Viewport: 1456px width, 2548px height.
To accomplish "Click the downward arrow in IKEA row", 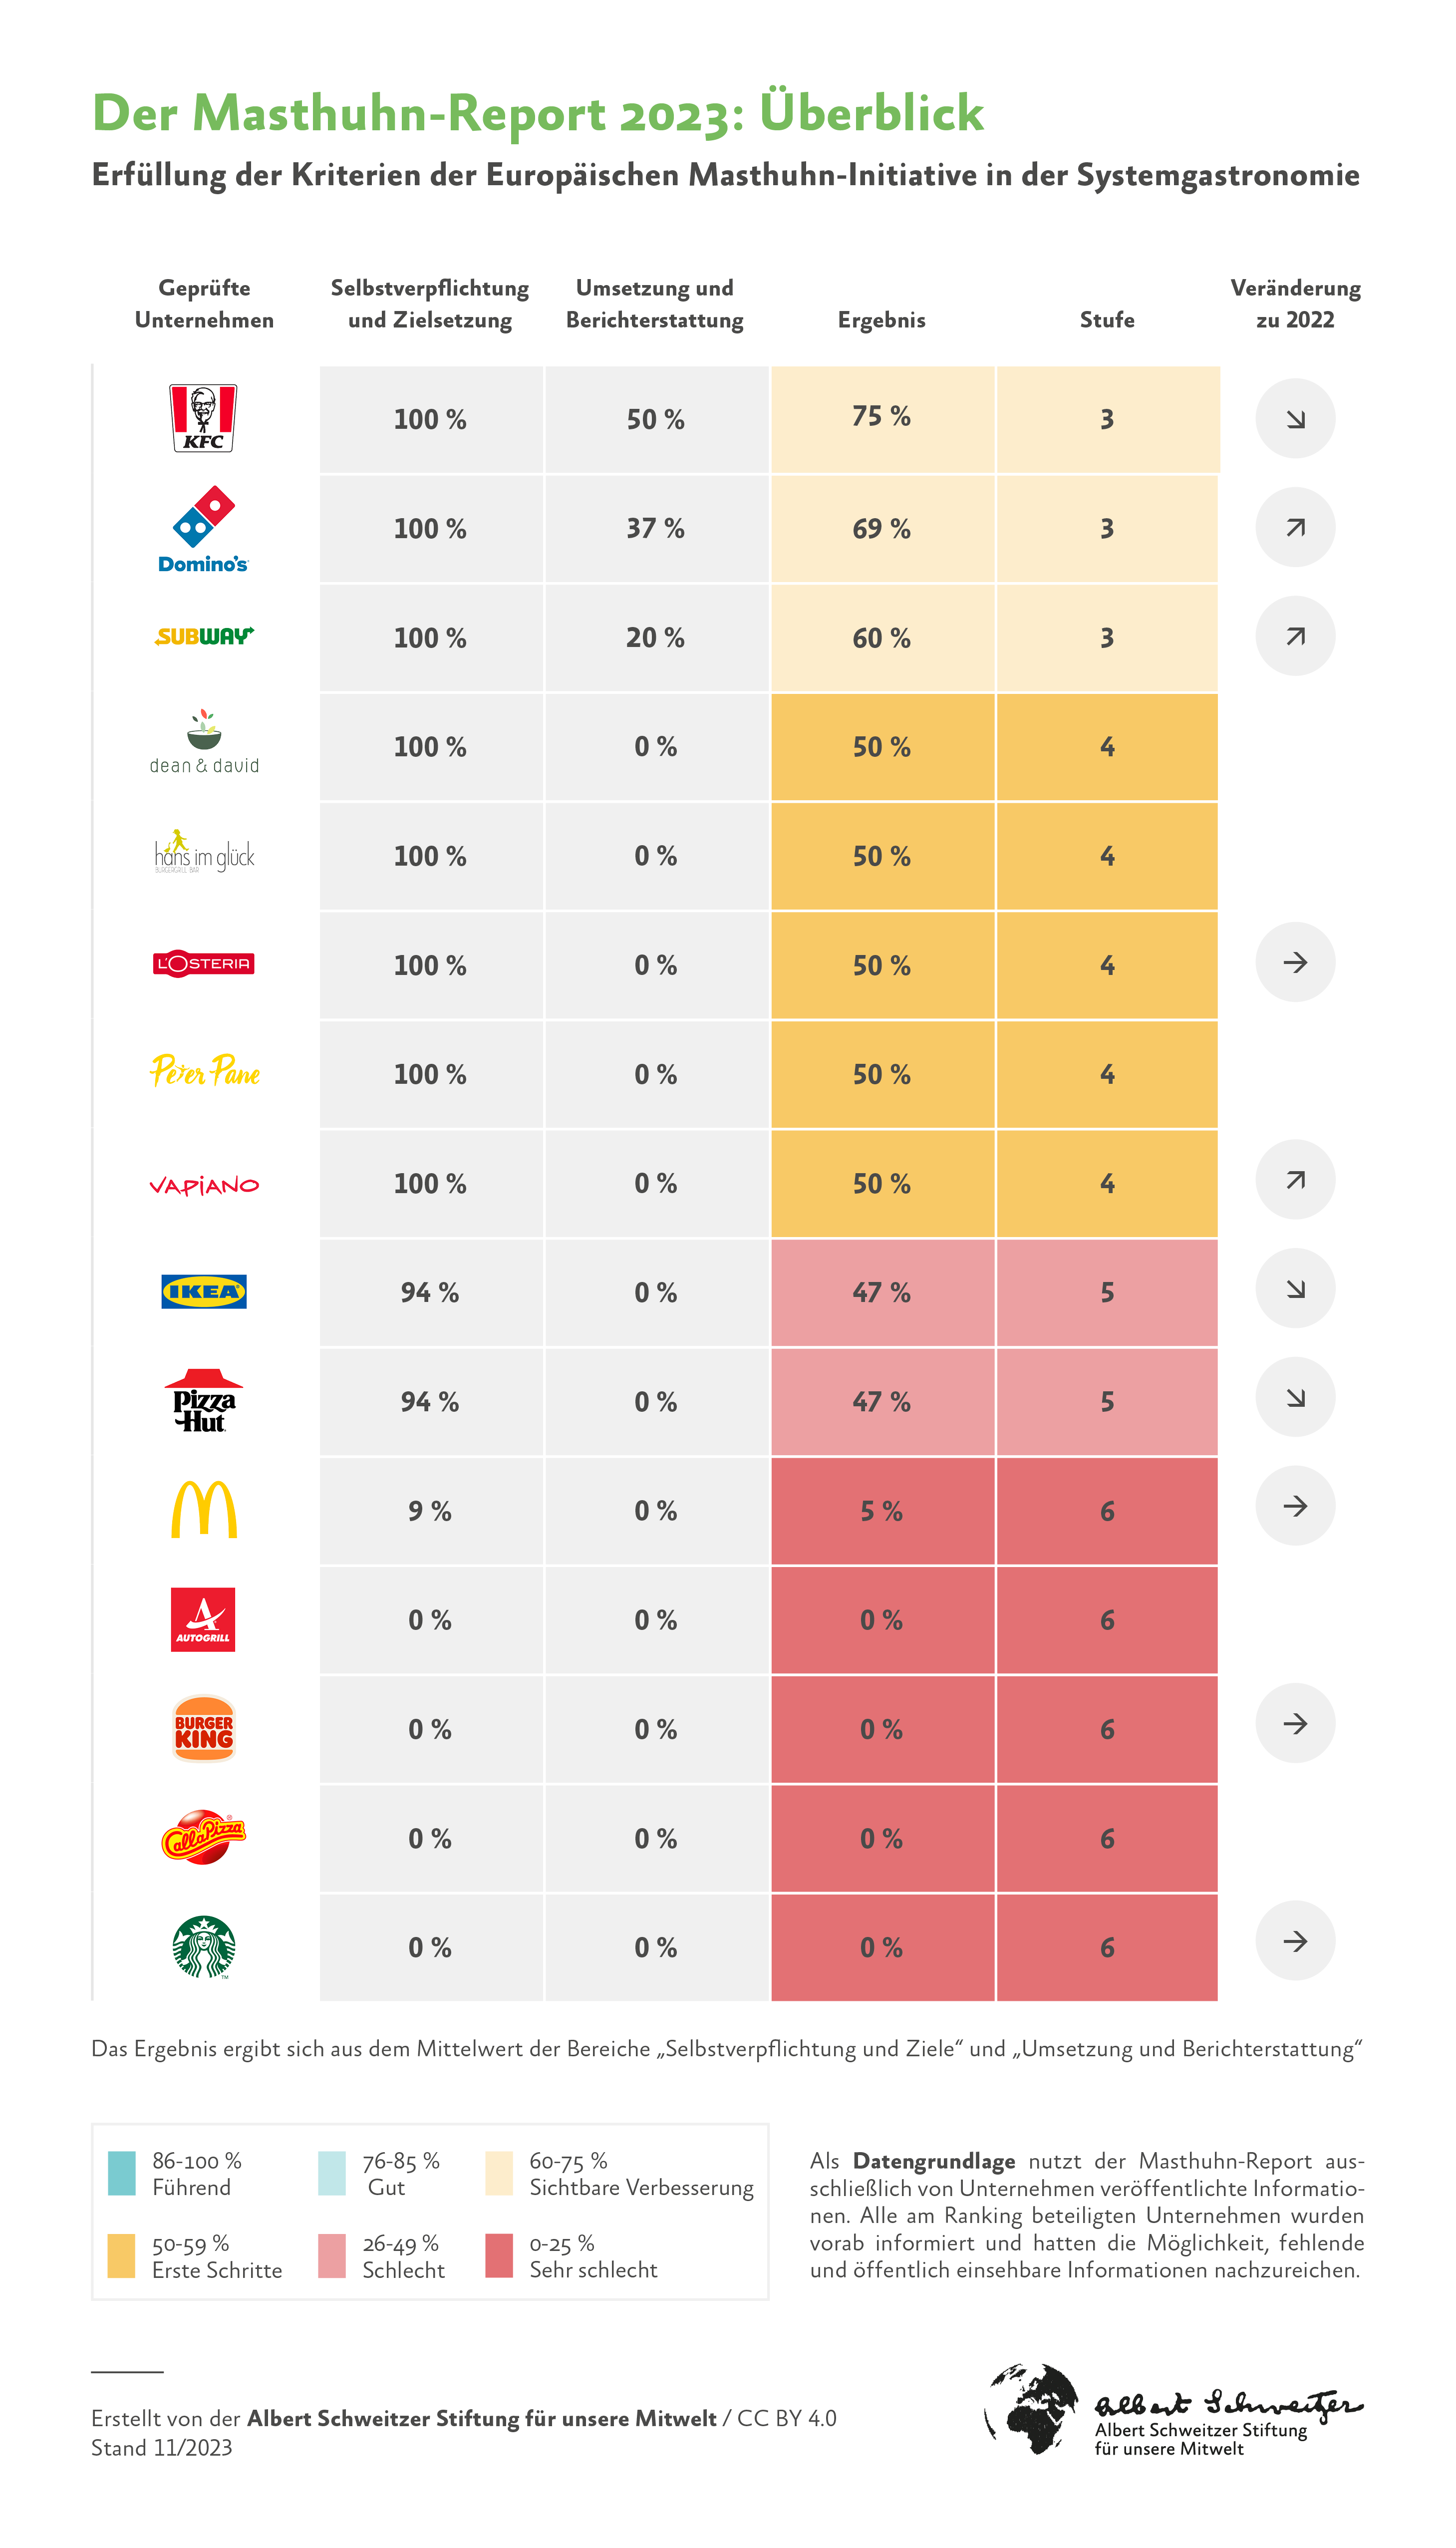I will pos(1295,1289).
